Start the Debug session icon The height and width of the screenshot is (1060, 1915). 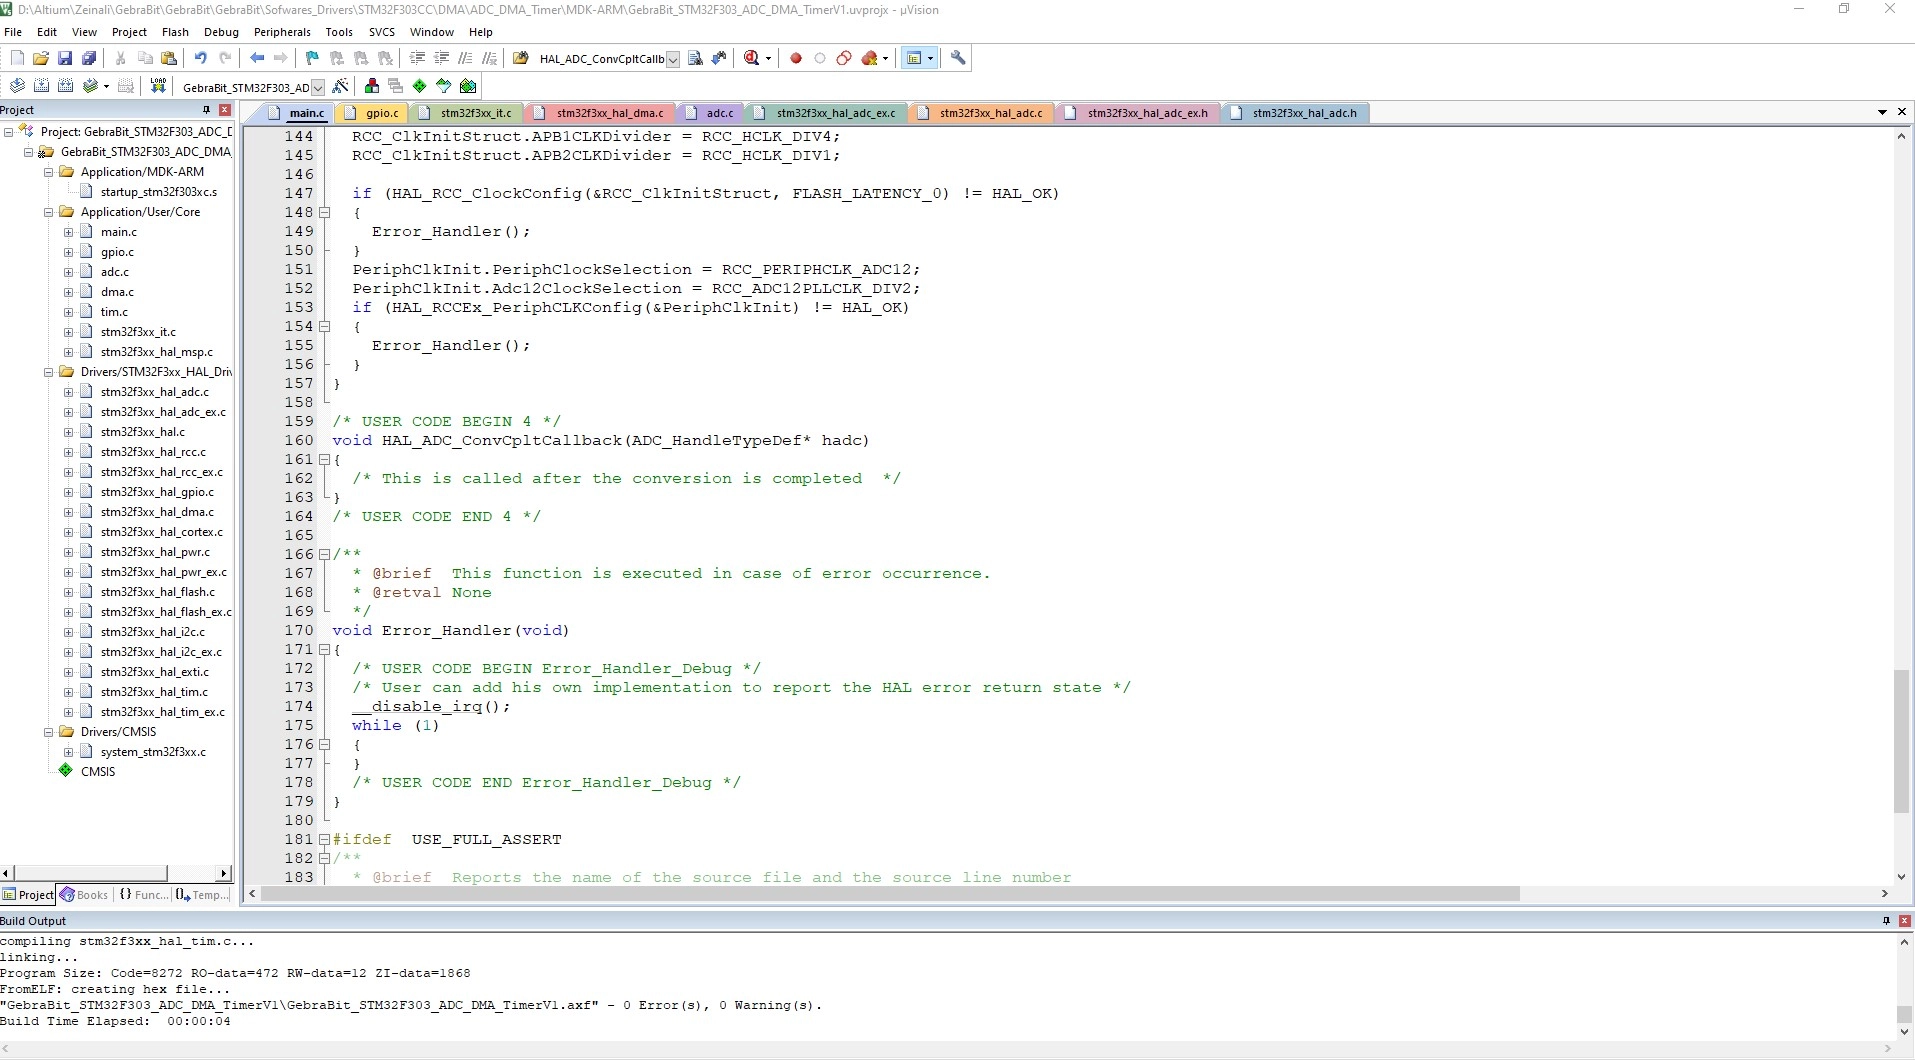click(751, 58)
